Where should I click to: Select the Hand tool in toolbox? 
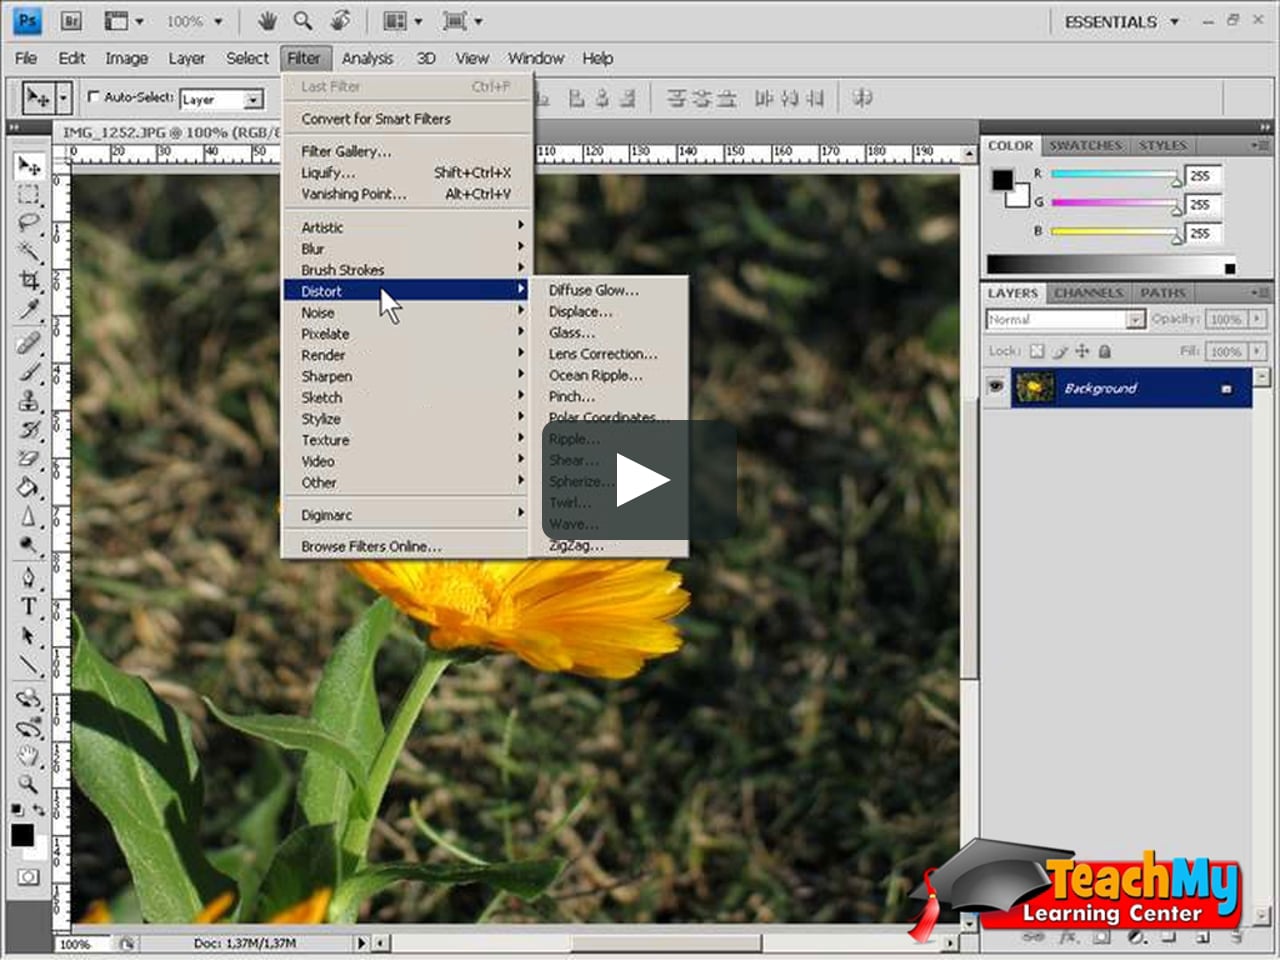click(x=28, y=755)
